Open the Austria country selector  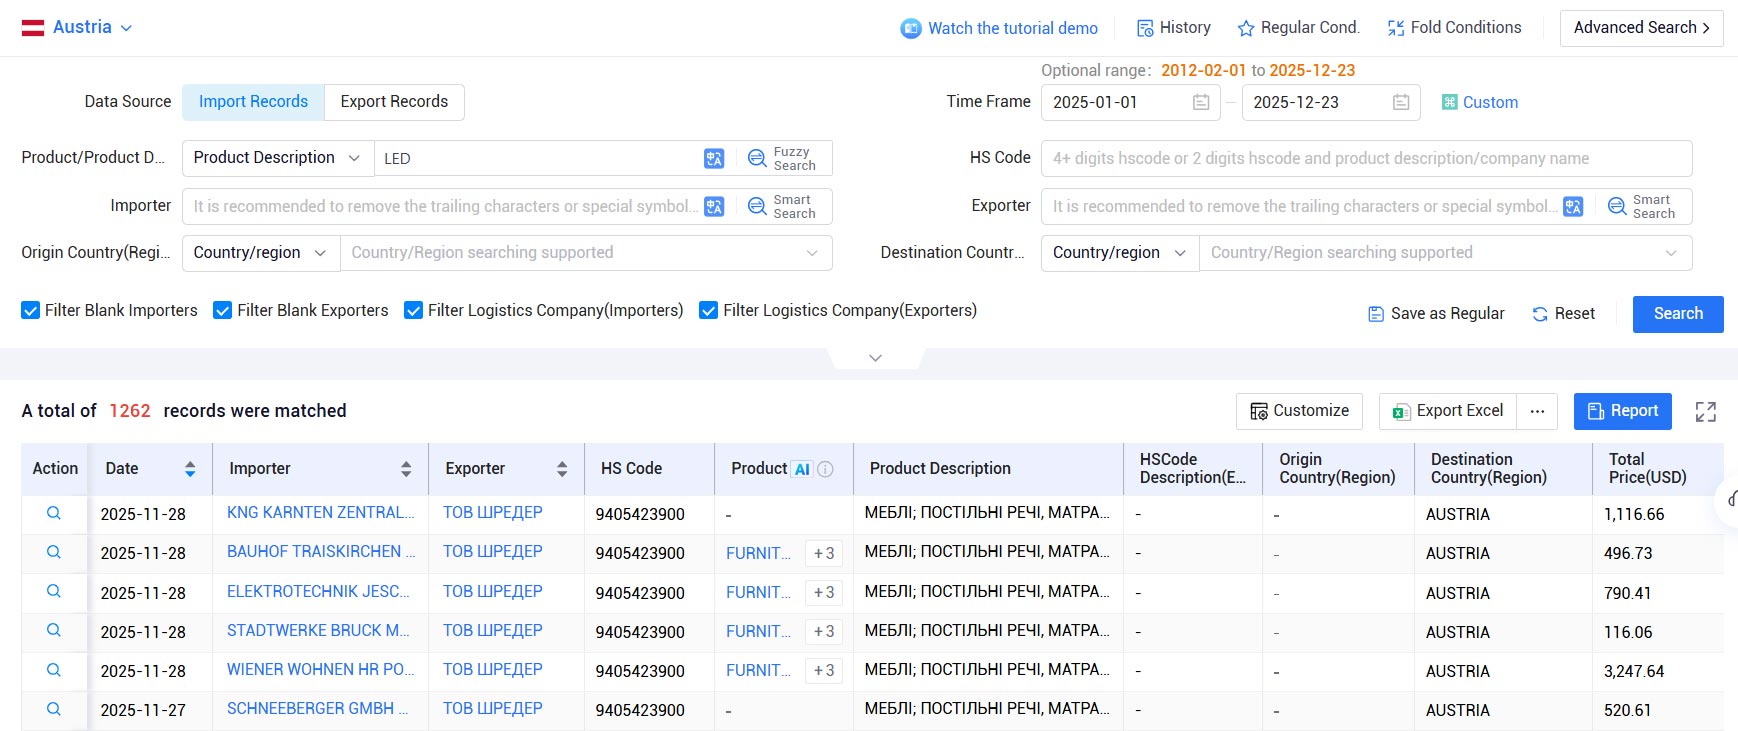click(77, 28)
